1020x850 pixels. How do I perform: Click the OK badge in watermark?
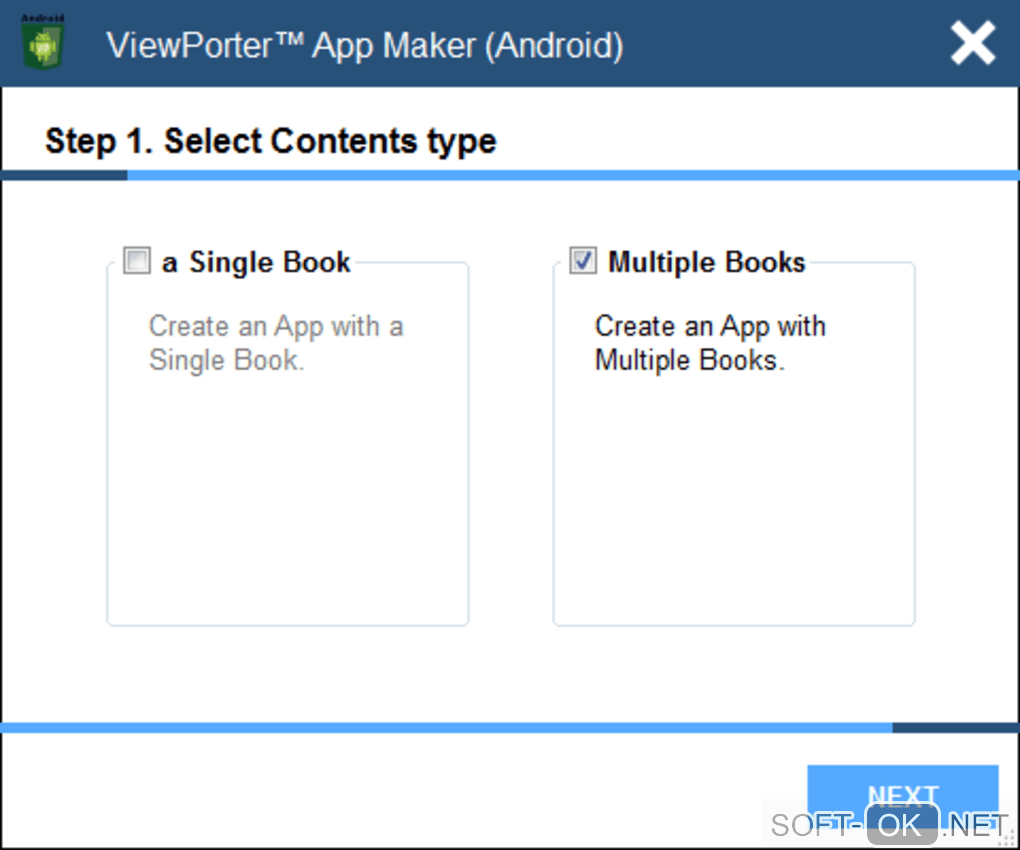(900, 826)
